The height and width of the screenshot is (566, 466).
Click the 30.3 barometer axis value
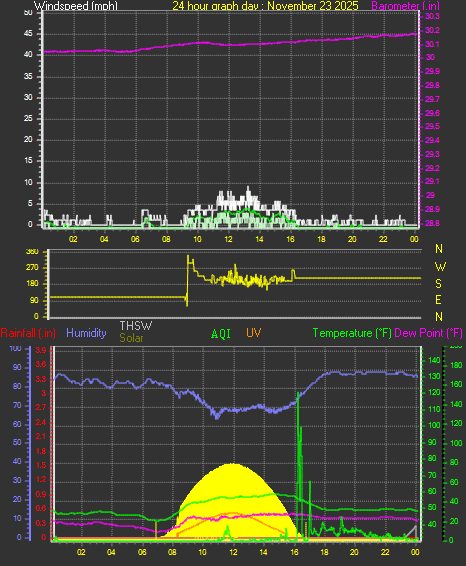[432, 16]
